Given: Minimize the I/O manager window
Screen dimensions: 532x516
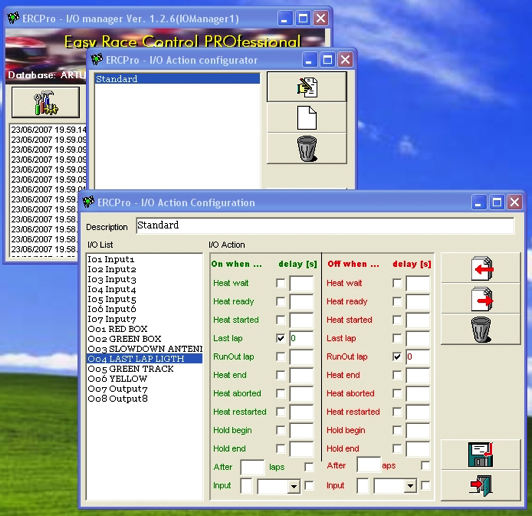Looking at the screenshot, I should (x=285, y=18).
